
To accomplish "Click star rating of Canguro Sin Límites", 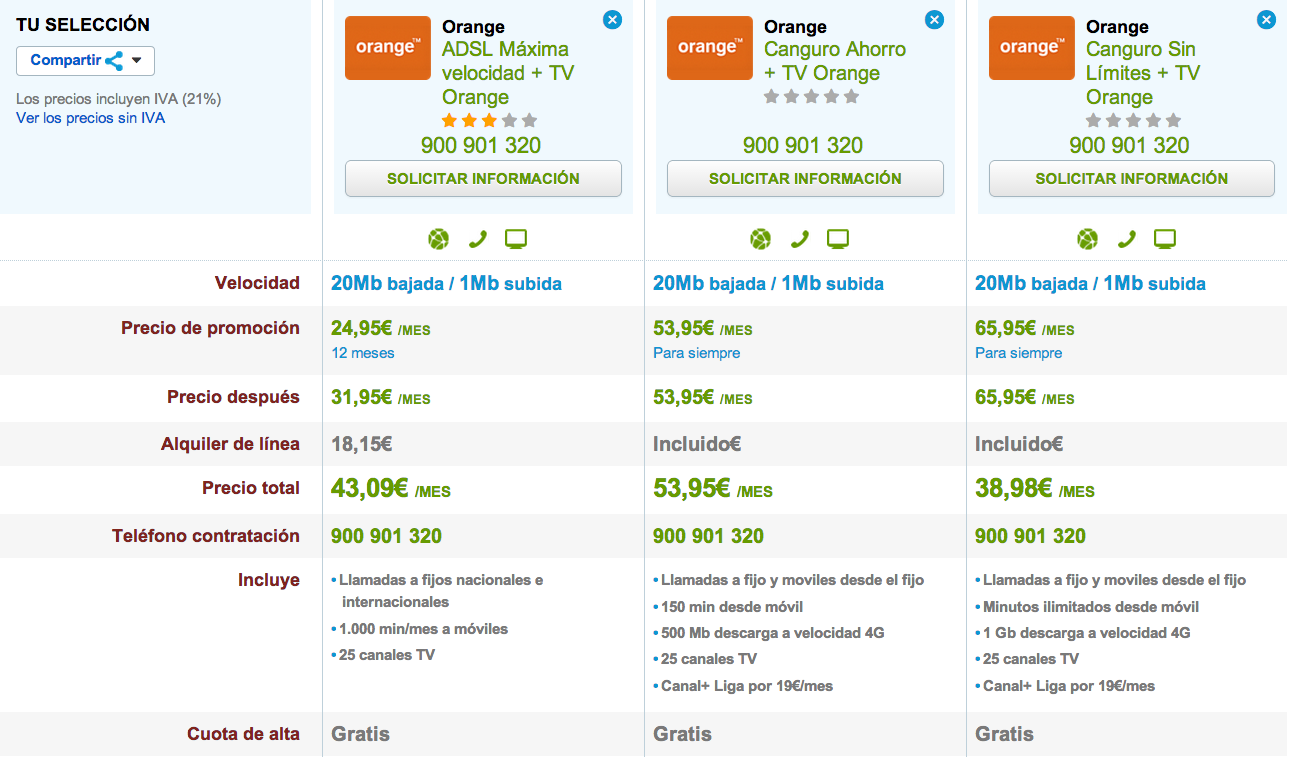I will click(1134, 121).
